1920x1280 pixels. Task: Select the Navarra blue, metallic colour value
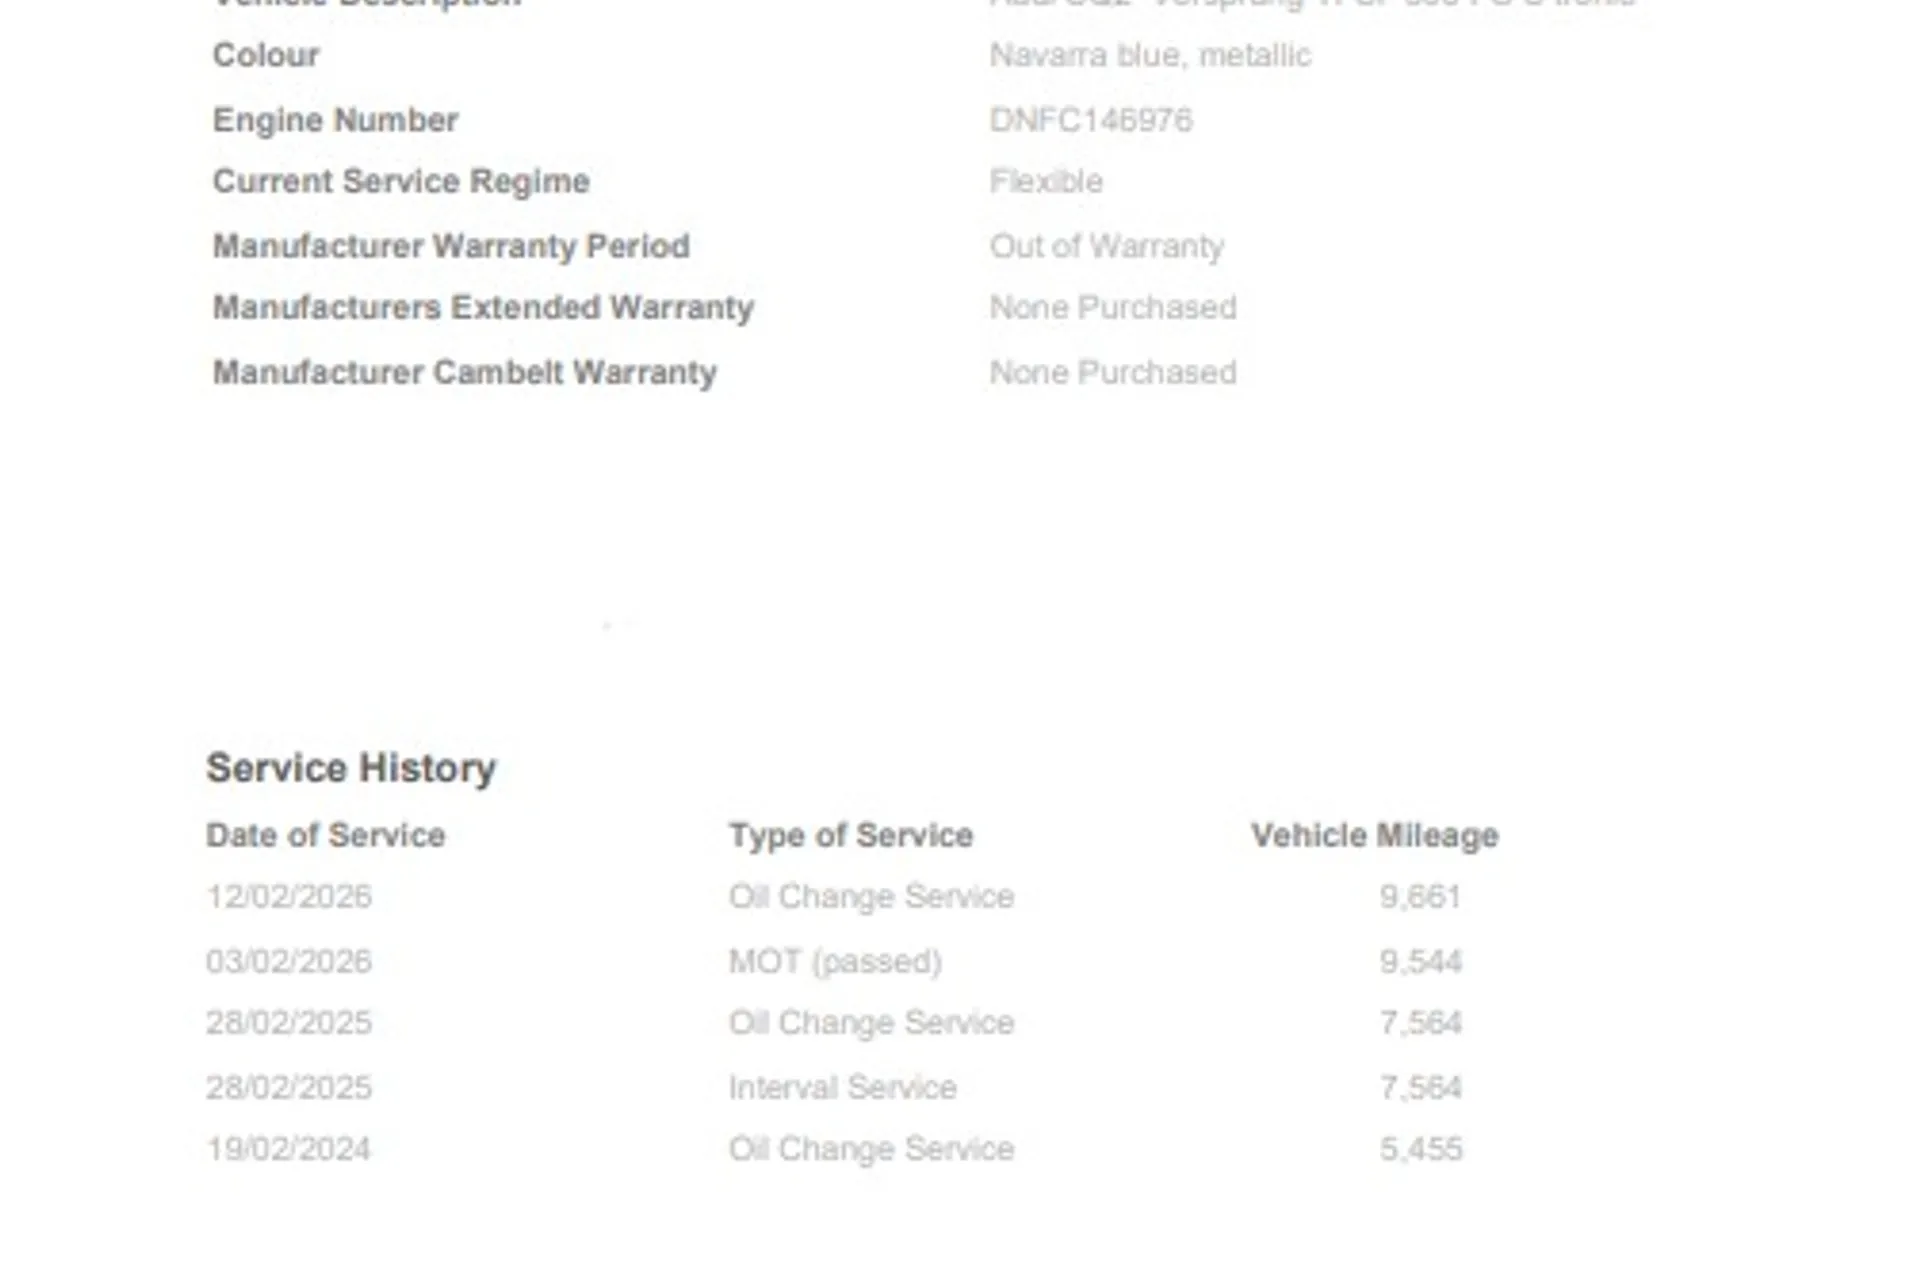click(1149, 55)
